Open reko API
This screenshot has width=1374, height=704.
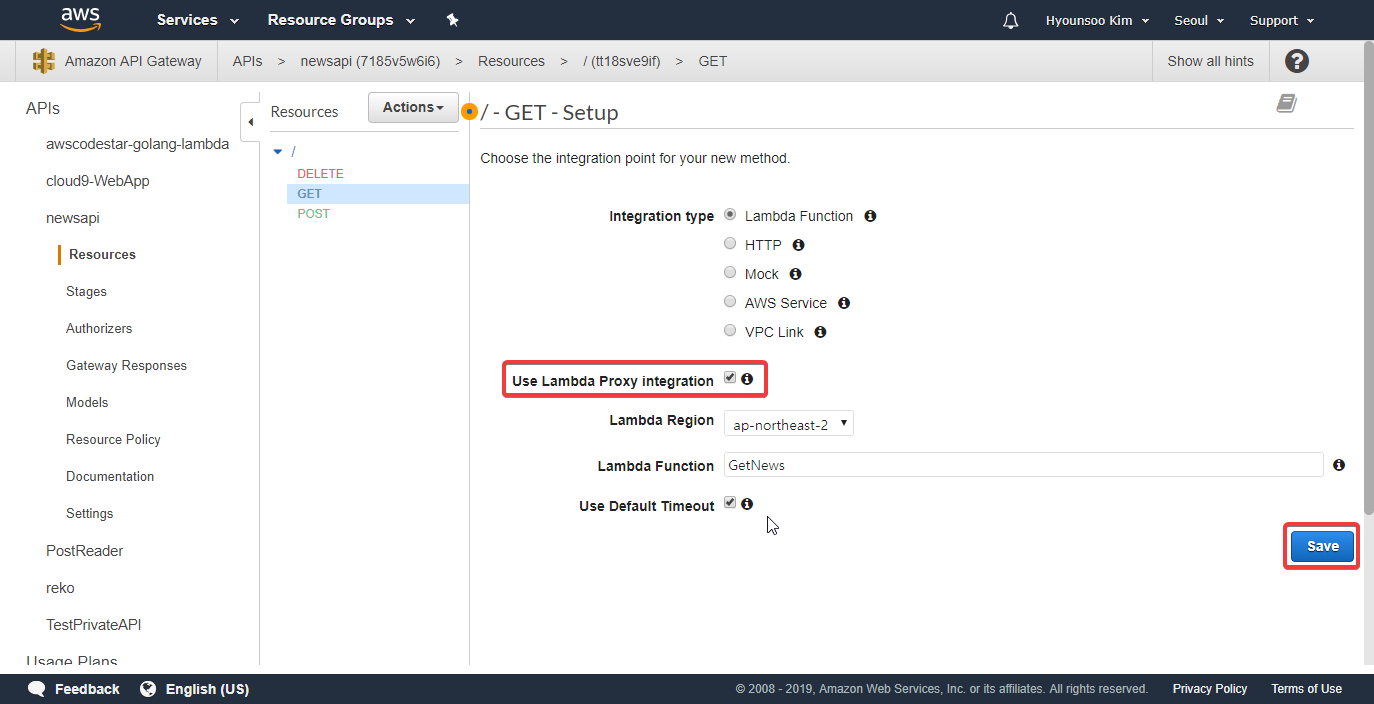coord(60,588)
